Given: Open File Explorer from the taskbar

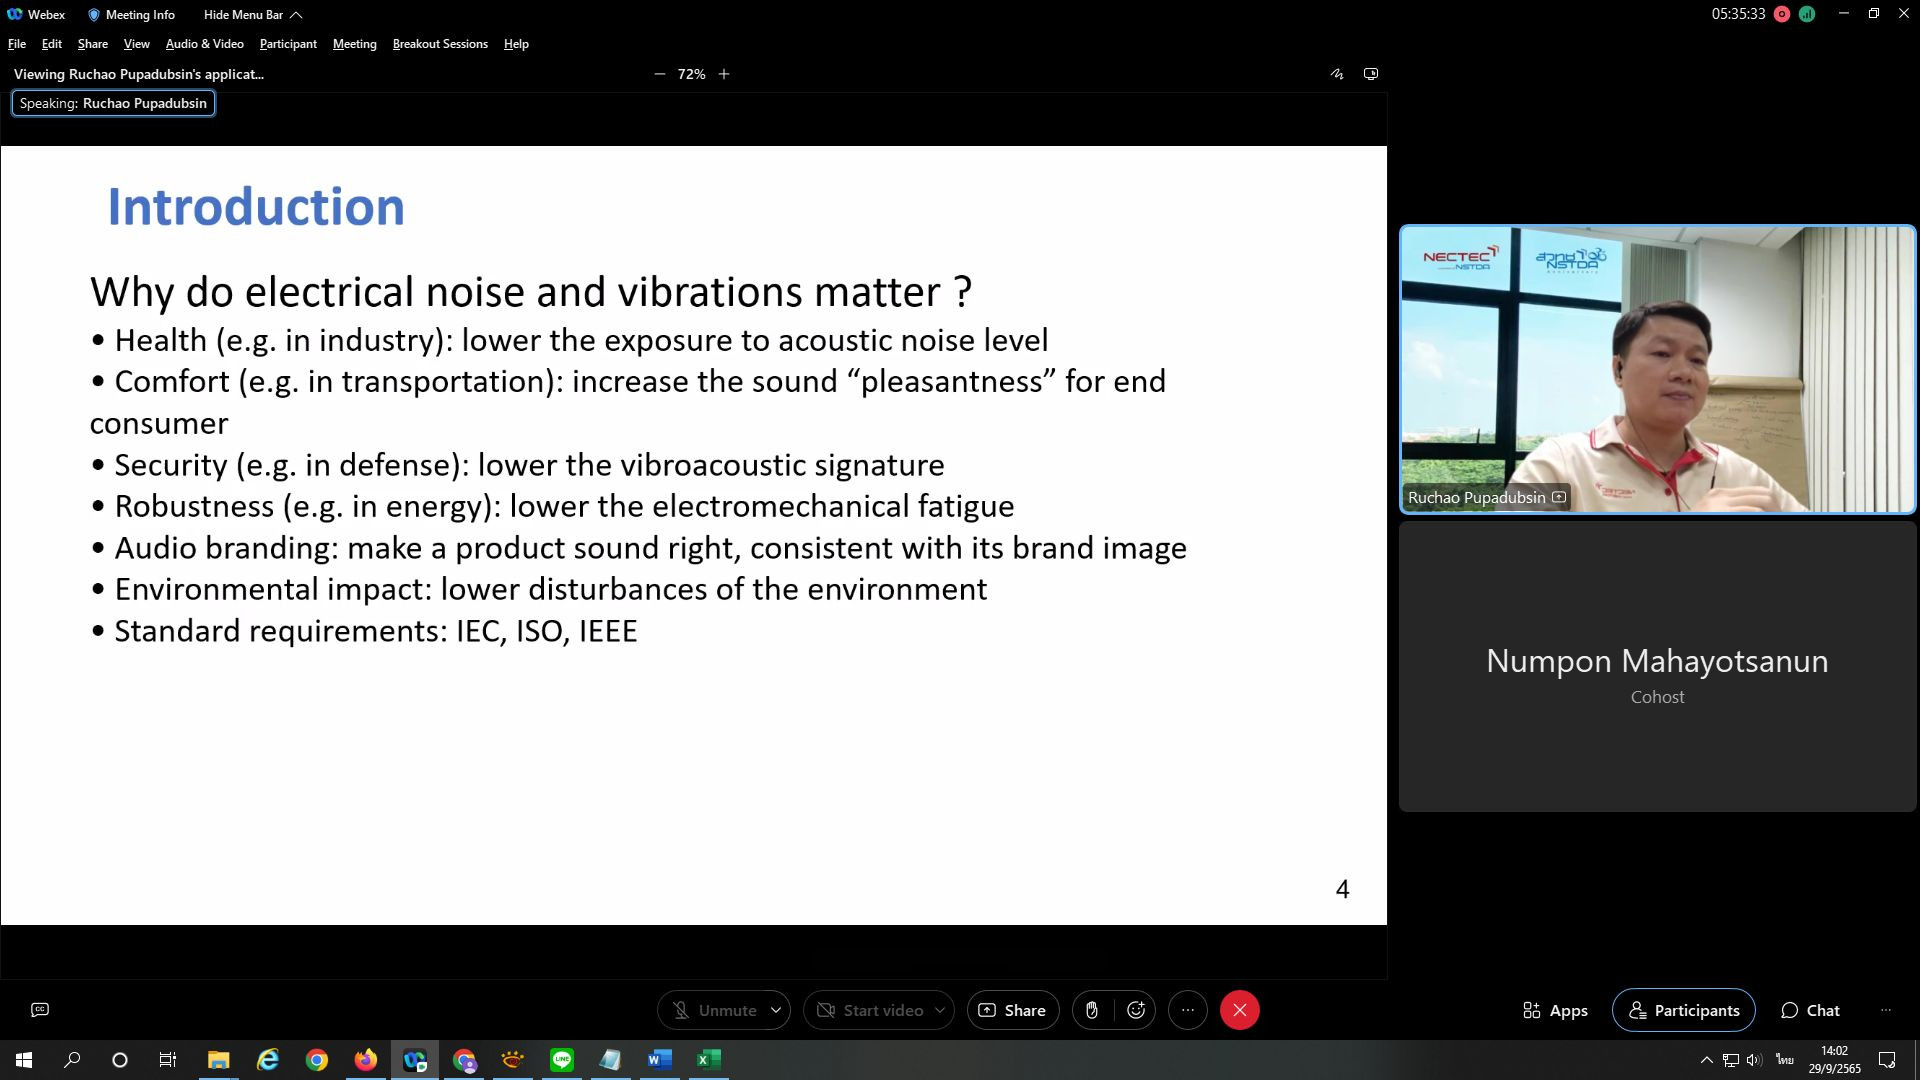Looking at the screenshot, I should point(218,1060).
